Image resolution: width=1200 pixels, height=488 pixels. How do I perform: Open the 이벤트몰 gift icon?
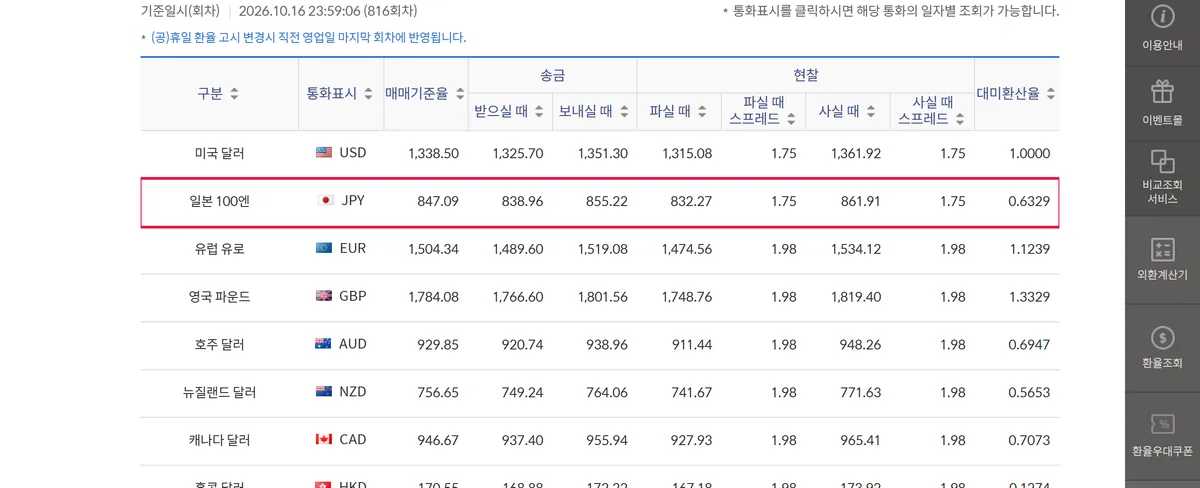click(x=1162, y=92)
